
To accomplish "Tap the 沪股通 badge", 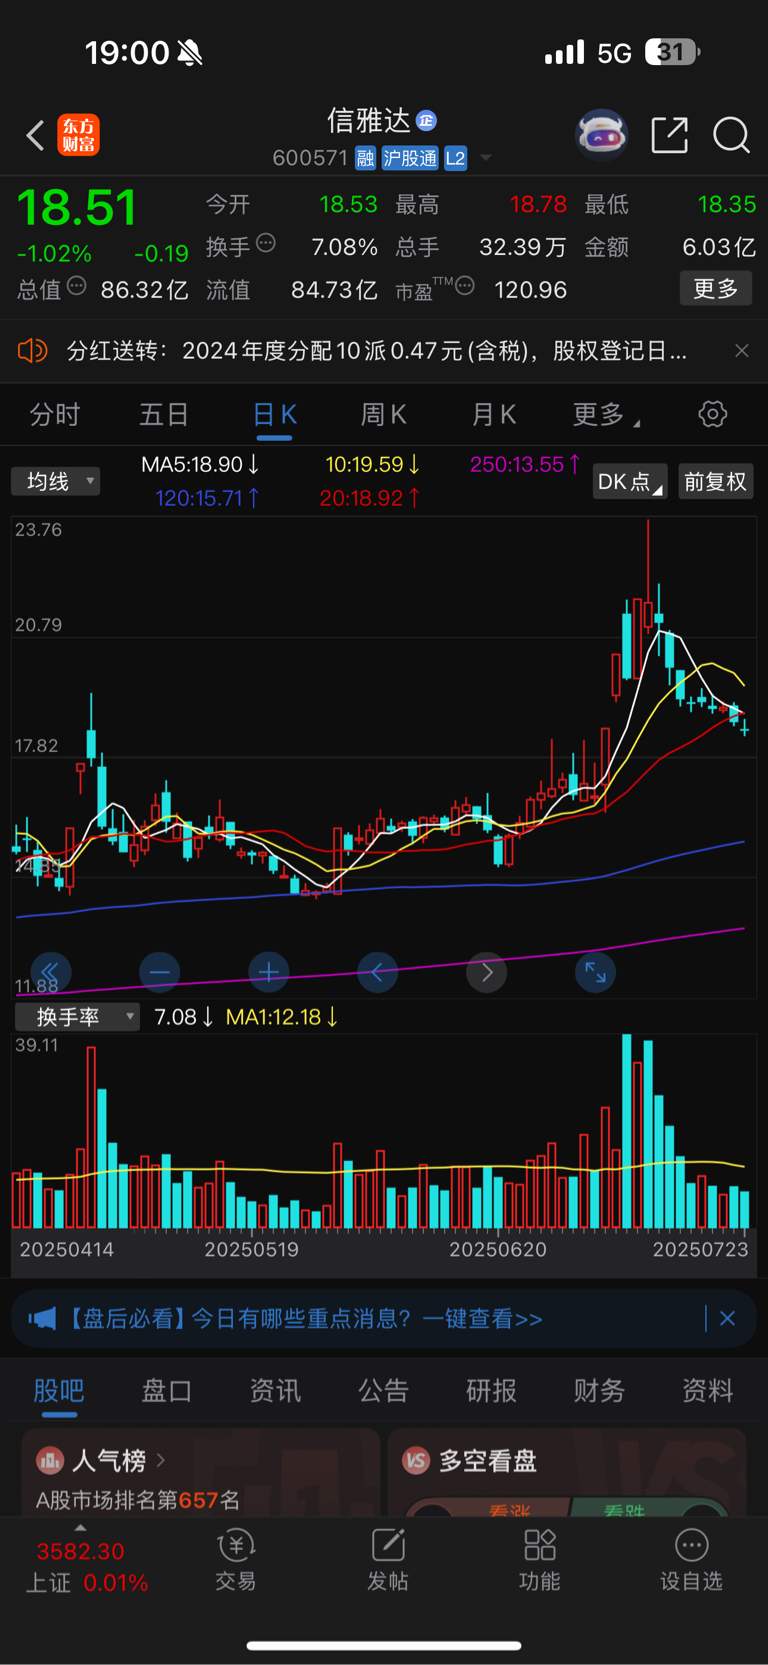I will [410, 158].
